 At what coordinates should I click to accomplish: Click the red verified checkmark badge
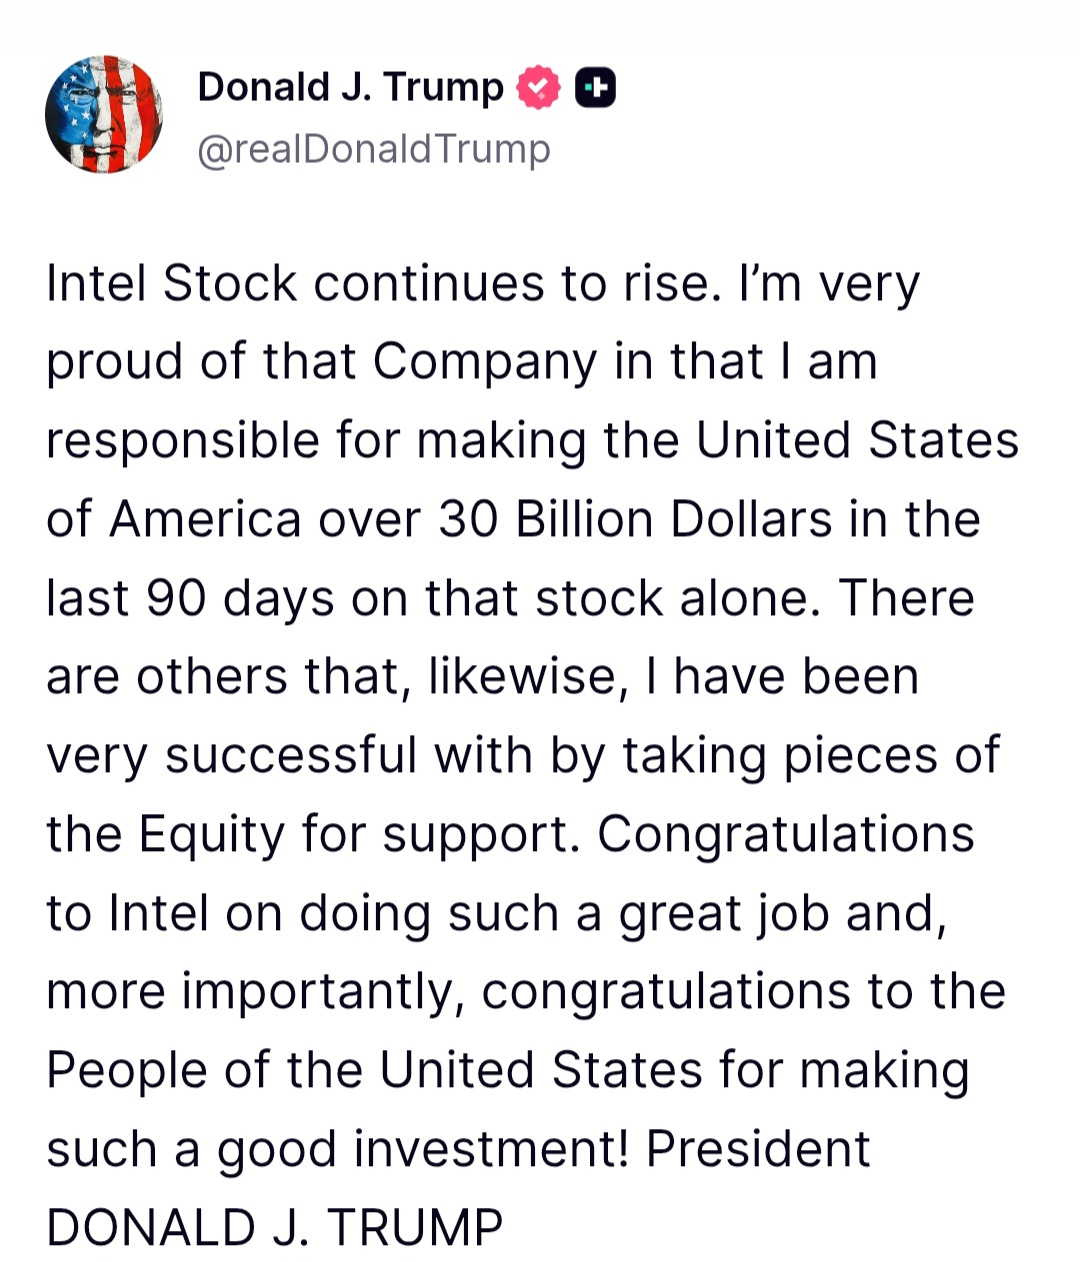click(538, 89)
